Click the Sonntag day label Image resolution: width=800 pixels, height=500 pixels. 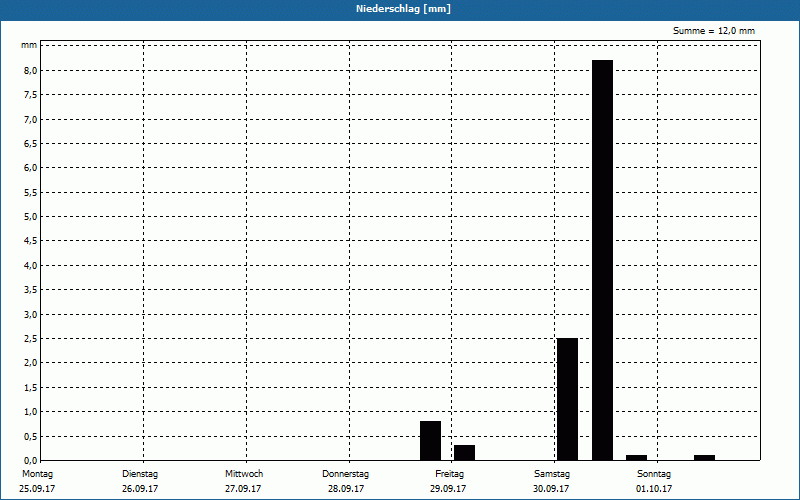(x=654, y=474)
